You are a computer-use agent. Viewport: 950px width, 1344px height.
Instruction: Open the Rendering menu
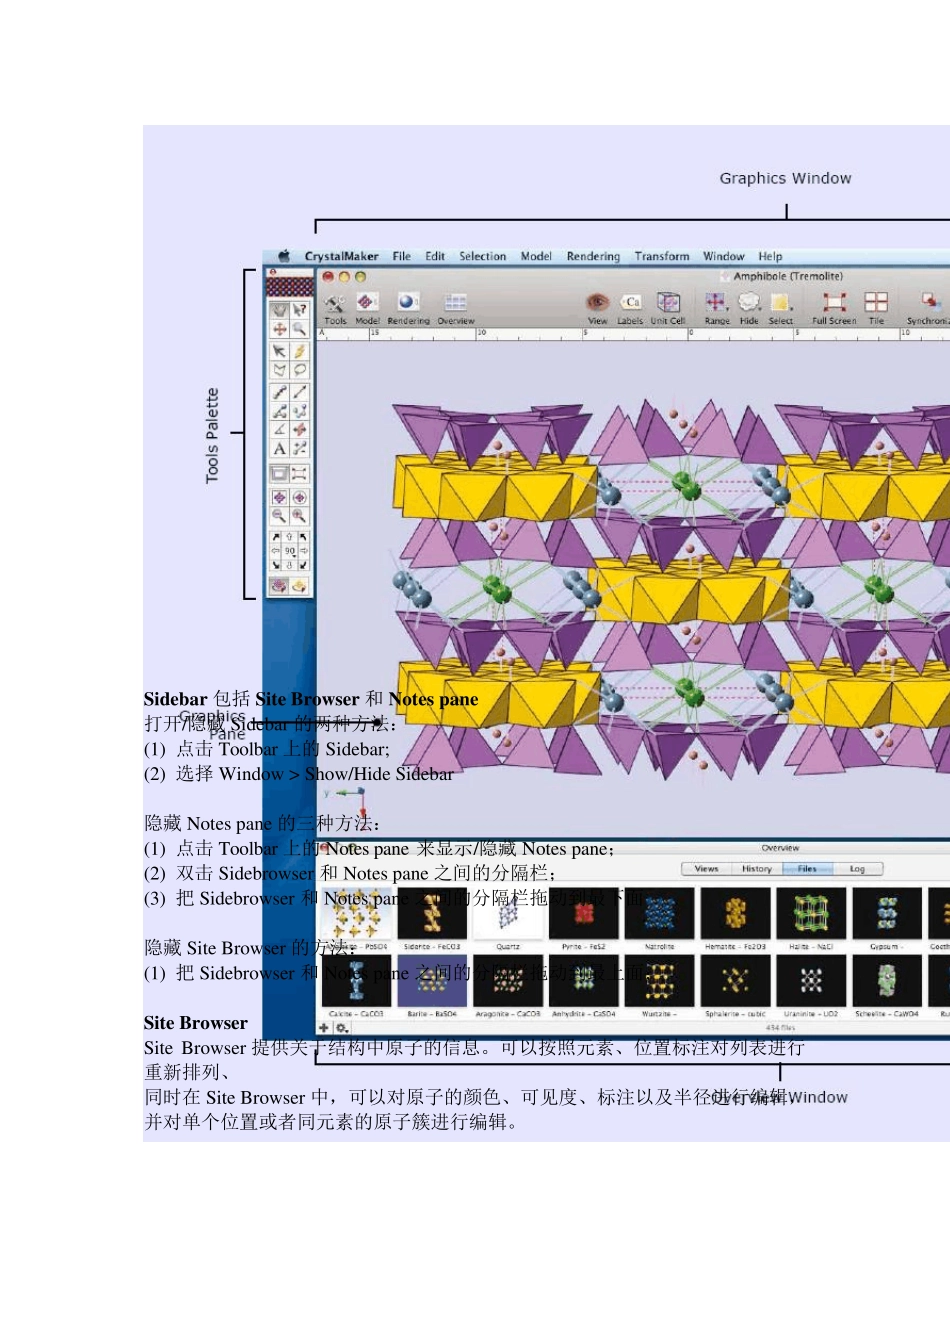pyautogui.click(x=593, y=256)
